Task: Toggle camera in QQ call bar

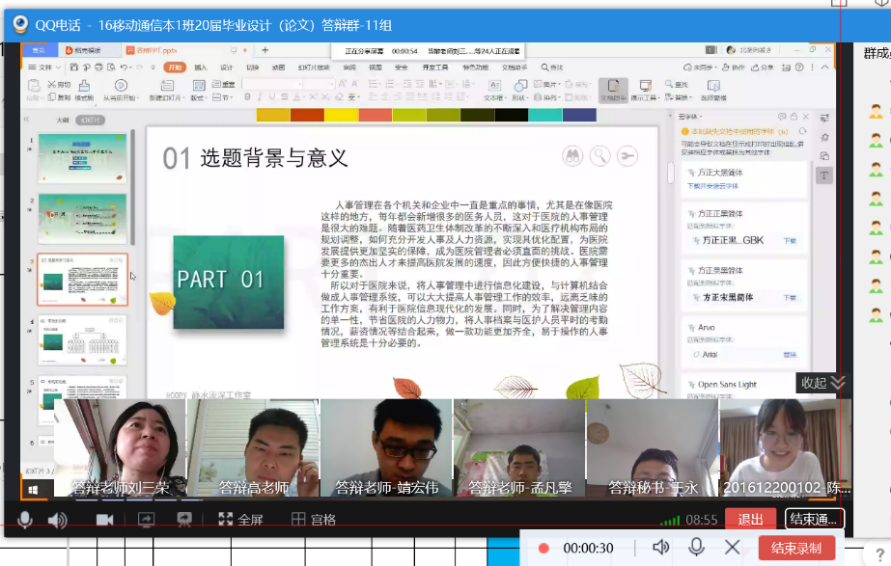Action: pos(104,519)
